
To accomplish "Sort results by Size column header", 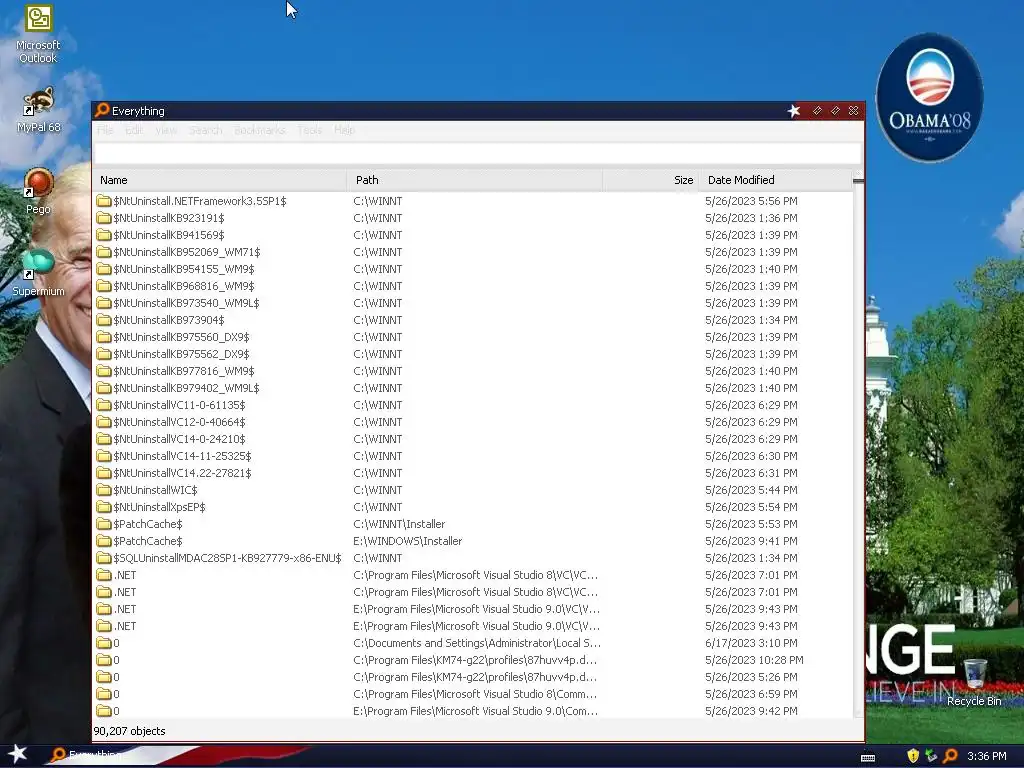I will point(650,180).
